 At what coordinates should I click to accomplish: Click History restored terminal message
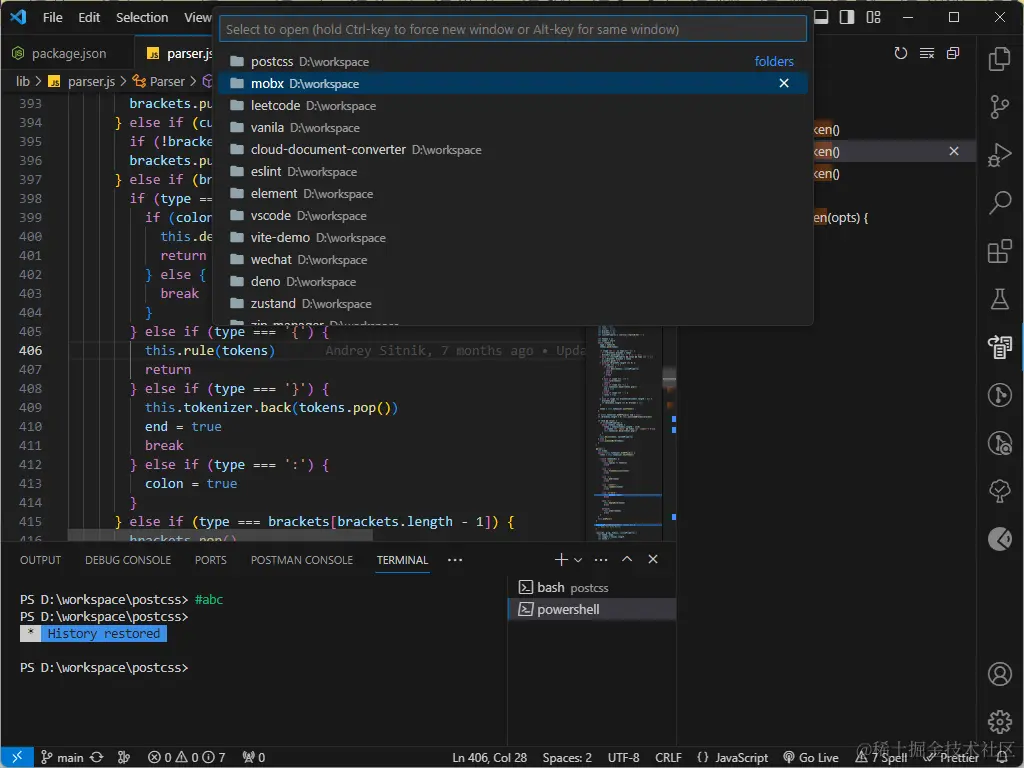point(103,633)
